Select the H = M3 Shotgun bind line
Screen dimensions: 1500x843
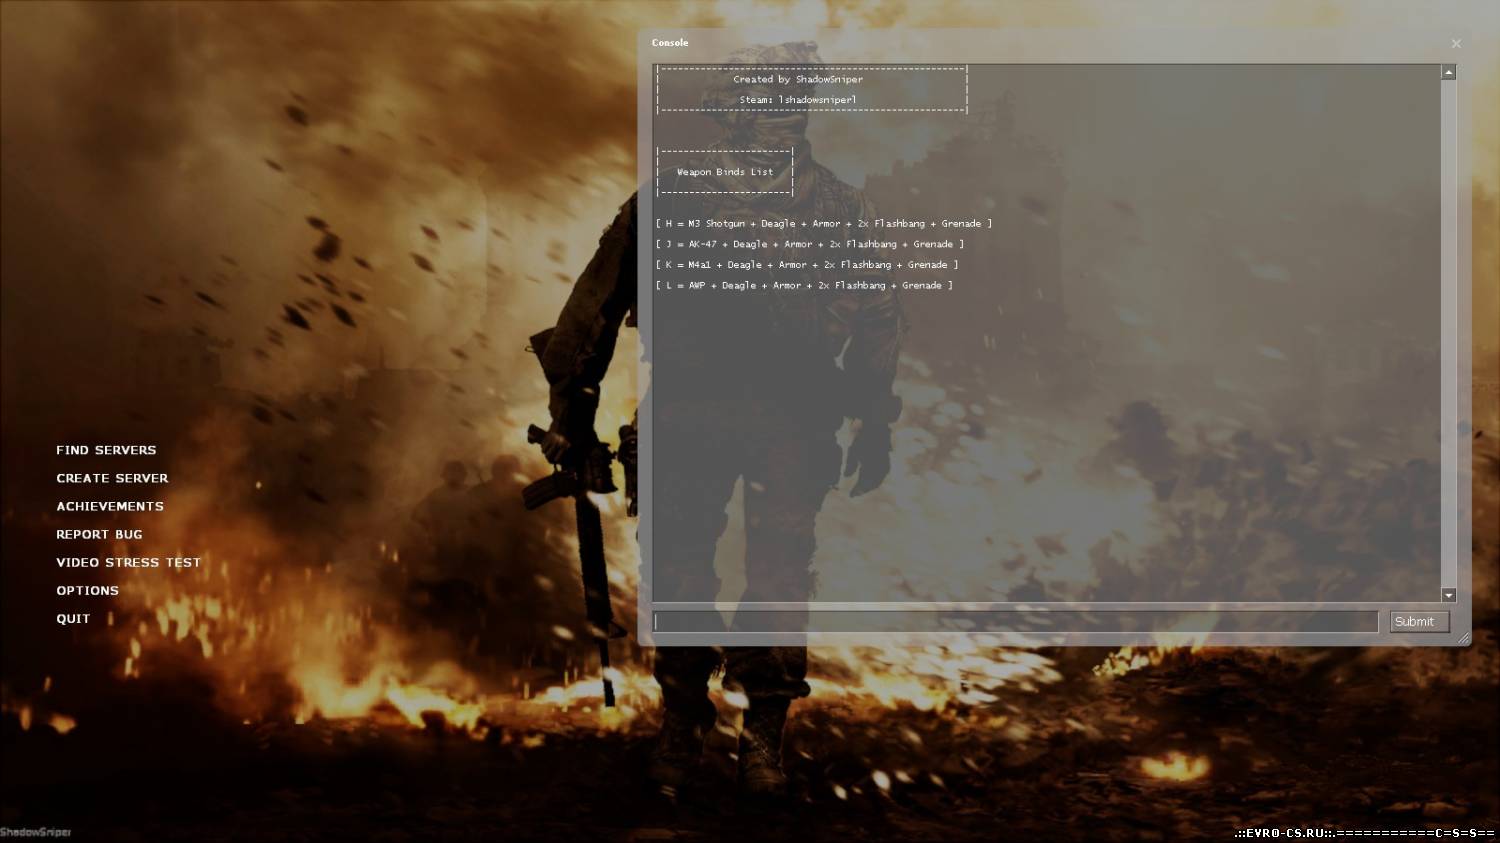(x=824, y=224)
